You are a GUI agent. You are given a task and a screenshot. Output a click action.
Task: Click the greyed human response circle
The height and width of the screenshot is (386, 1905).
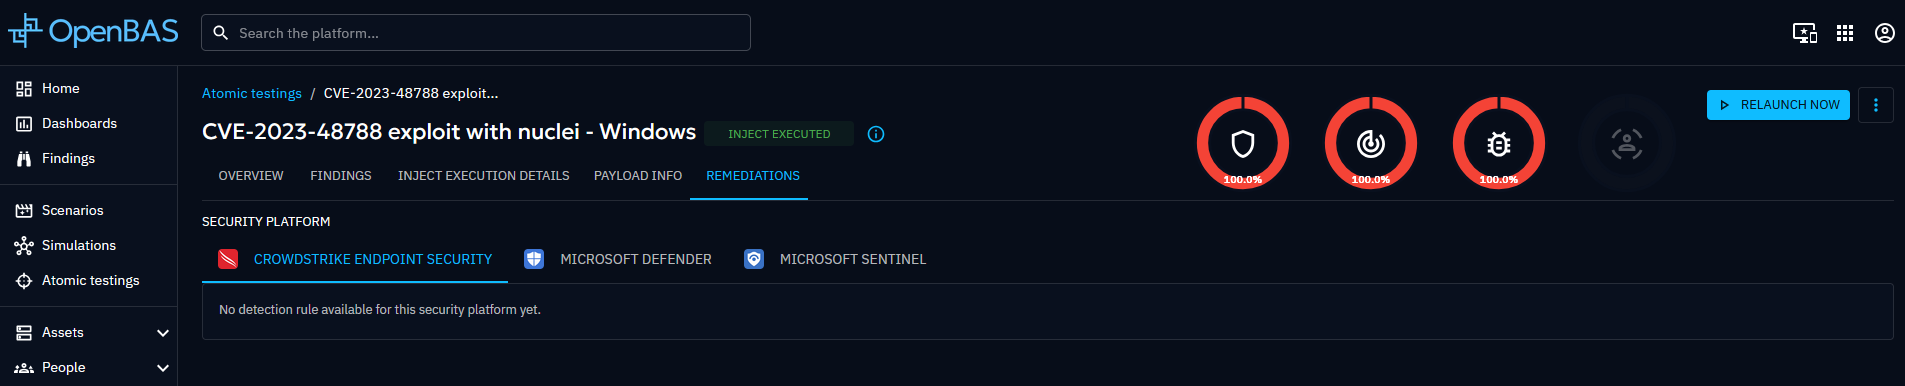tap(1627, 143)
